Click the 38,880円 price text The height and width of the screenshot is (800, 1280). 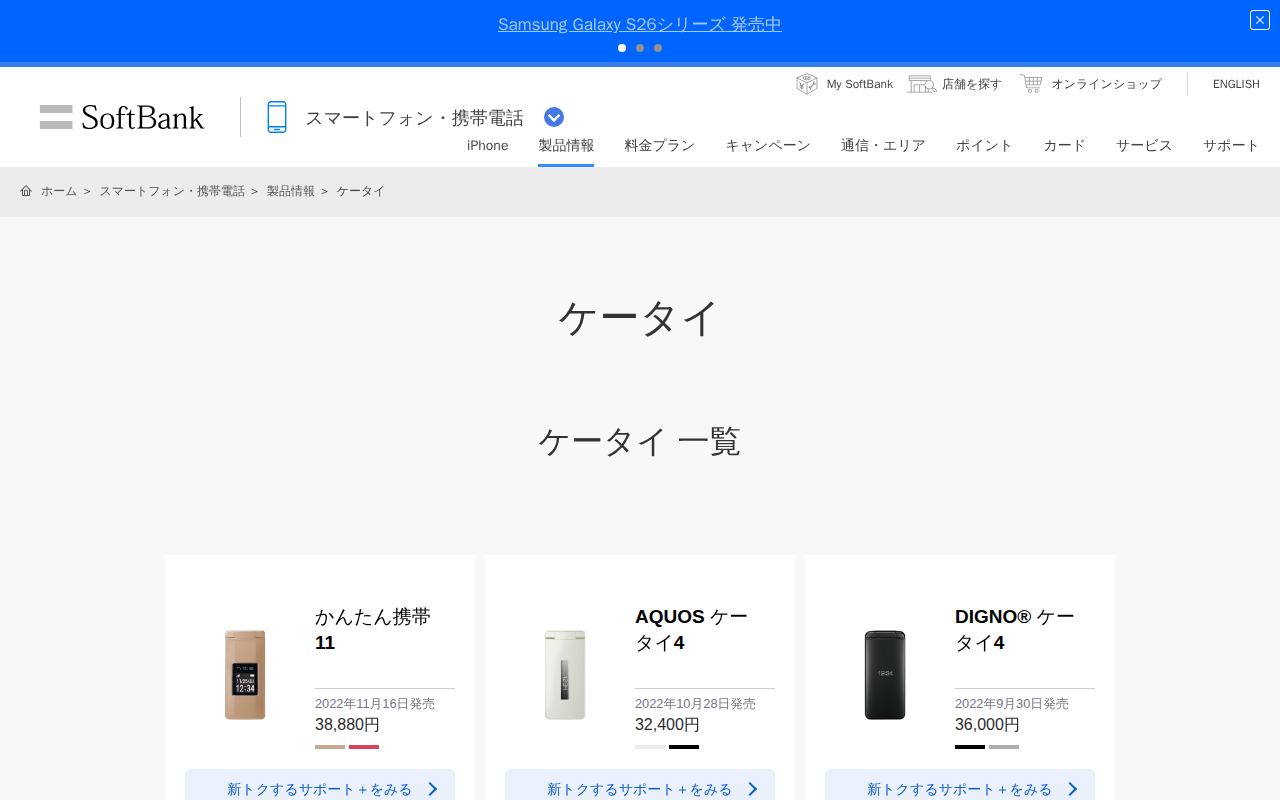pyautogui.click(x=347, y=725)
